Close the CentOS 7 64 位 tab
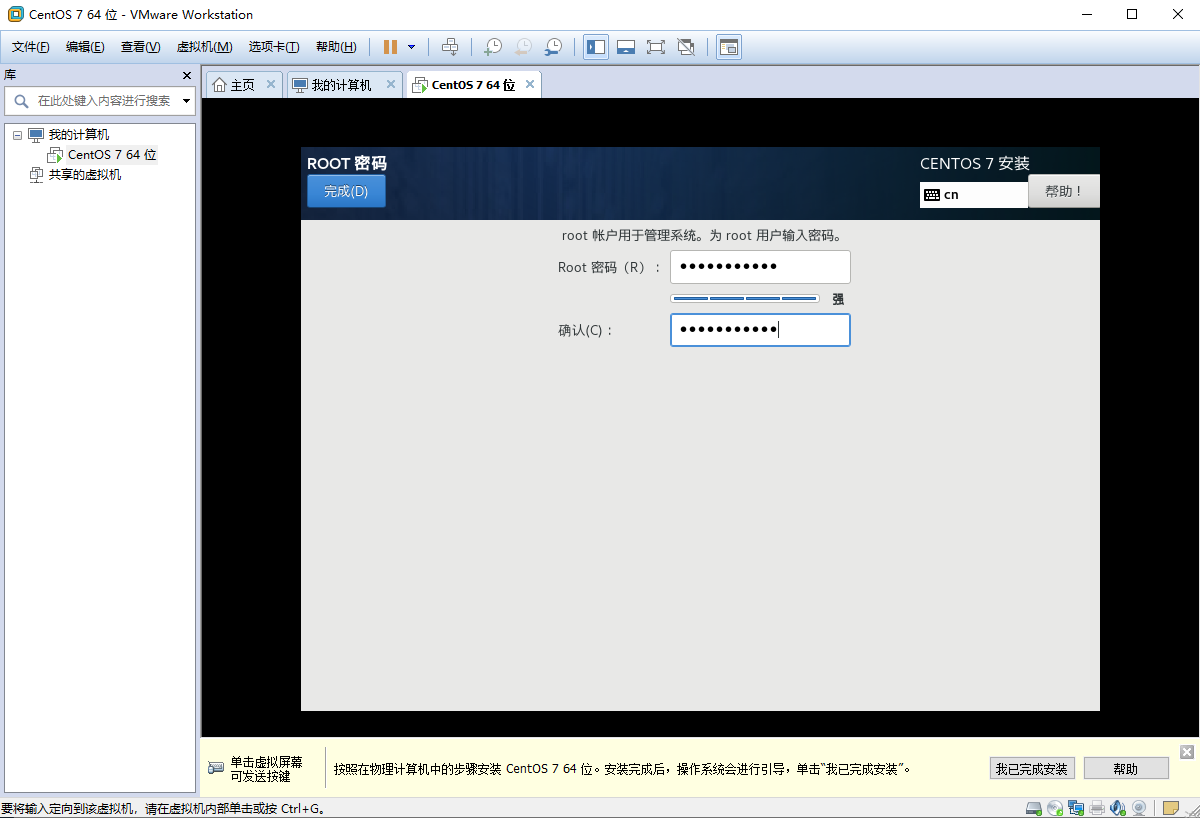Image resolution: width=1200 pixels, height=818 pixels. click(530, 85)
